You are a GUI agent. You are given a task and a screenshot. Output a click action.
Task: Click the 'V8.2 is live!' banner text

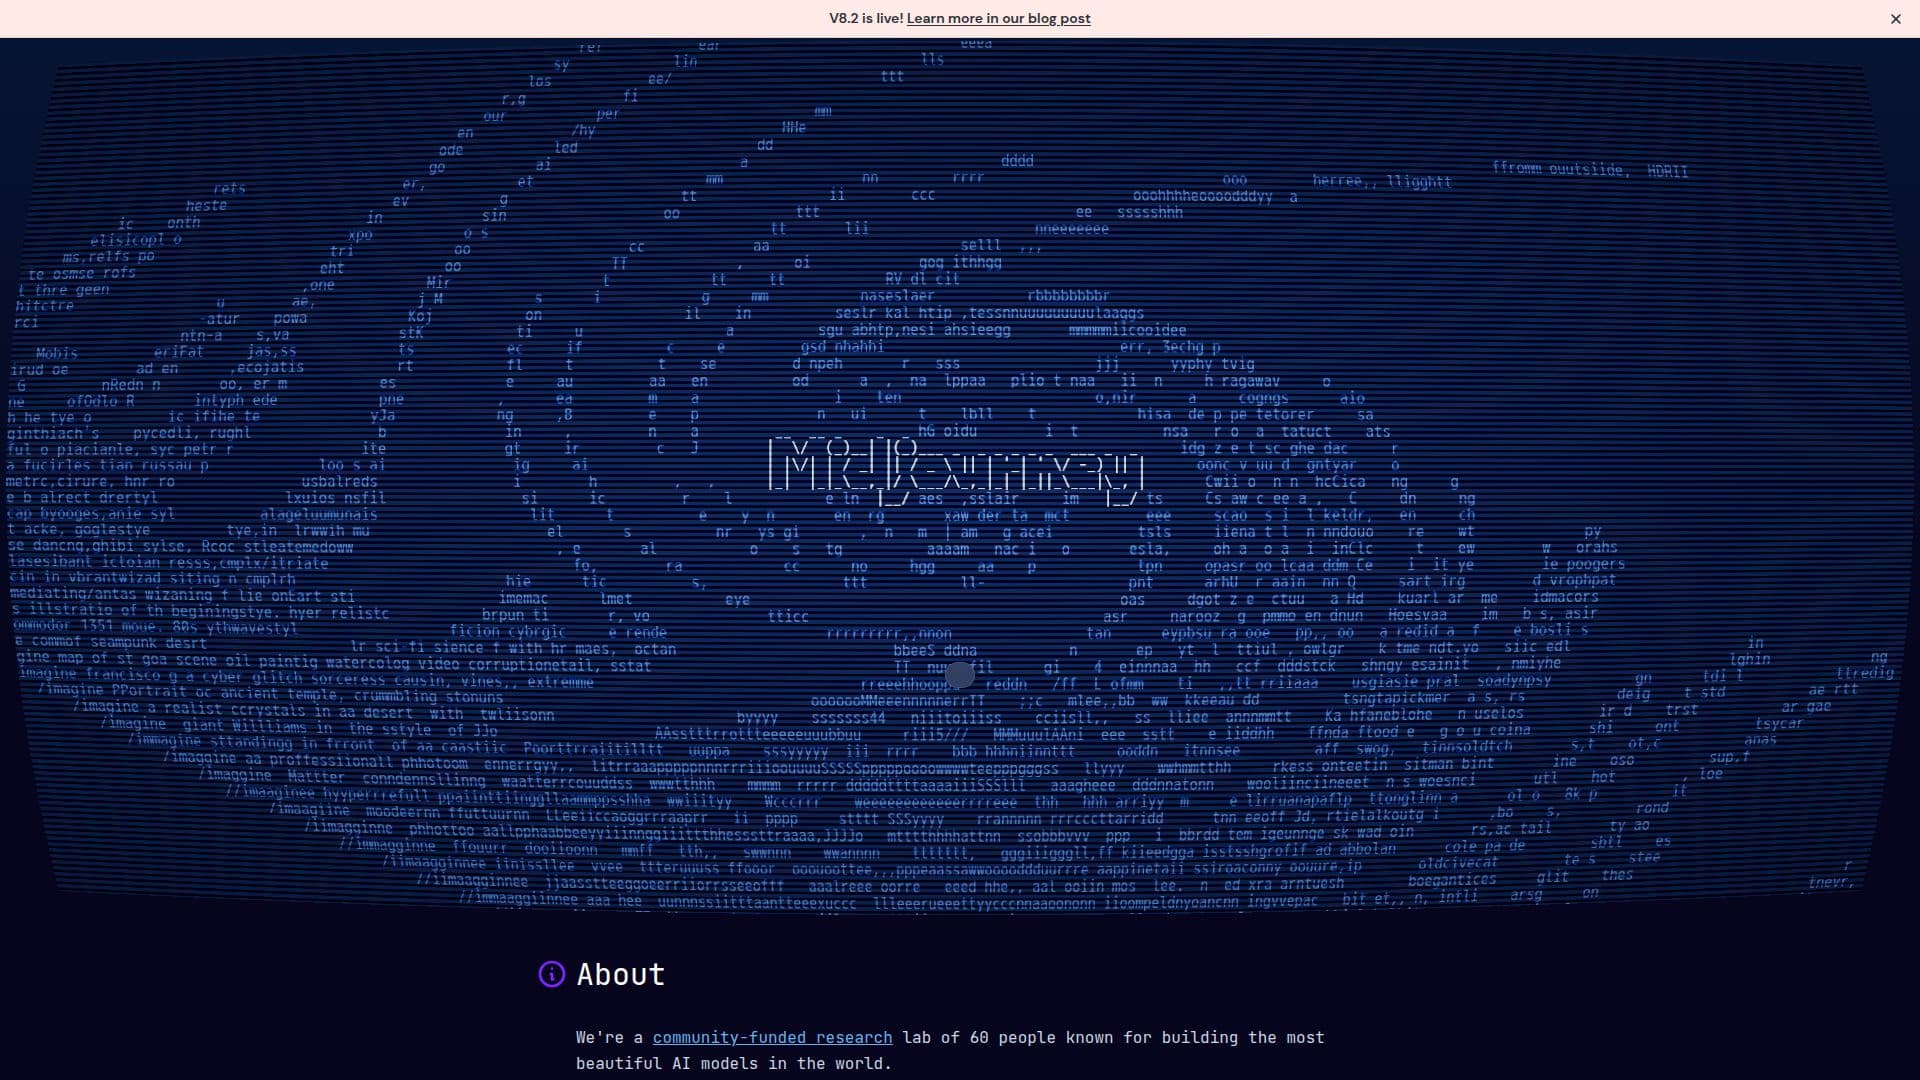coord(866,18)
